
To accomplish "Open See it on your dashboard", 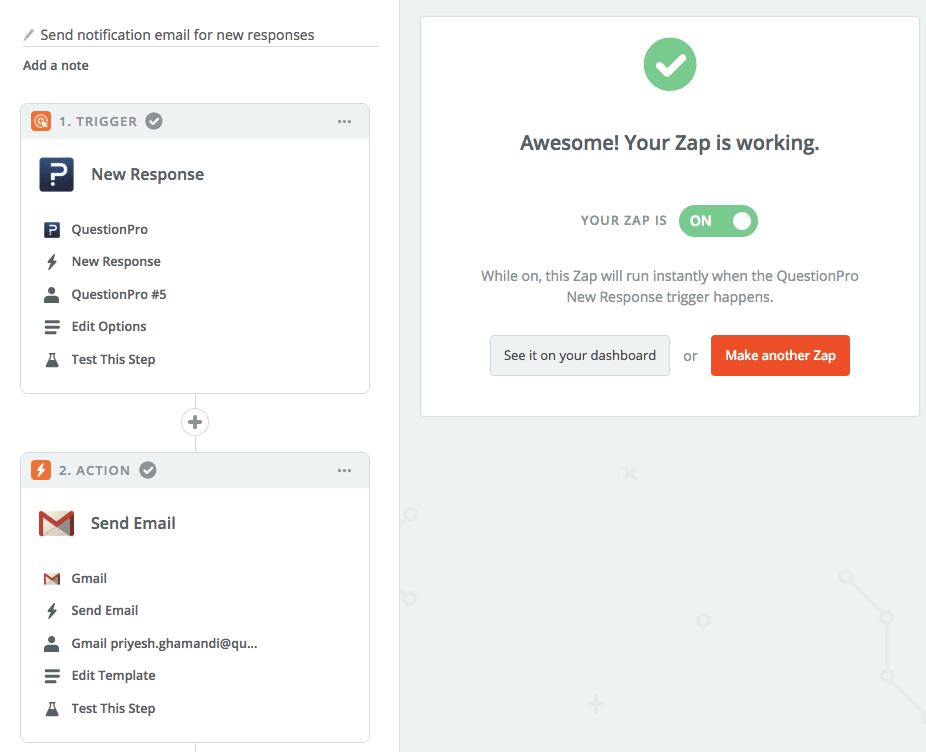I will [x=580, y=355].
